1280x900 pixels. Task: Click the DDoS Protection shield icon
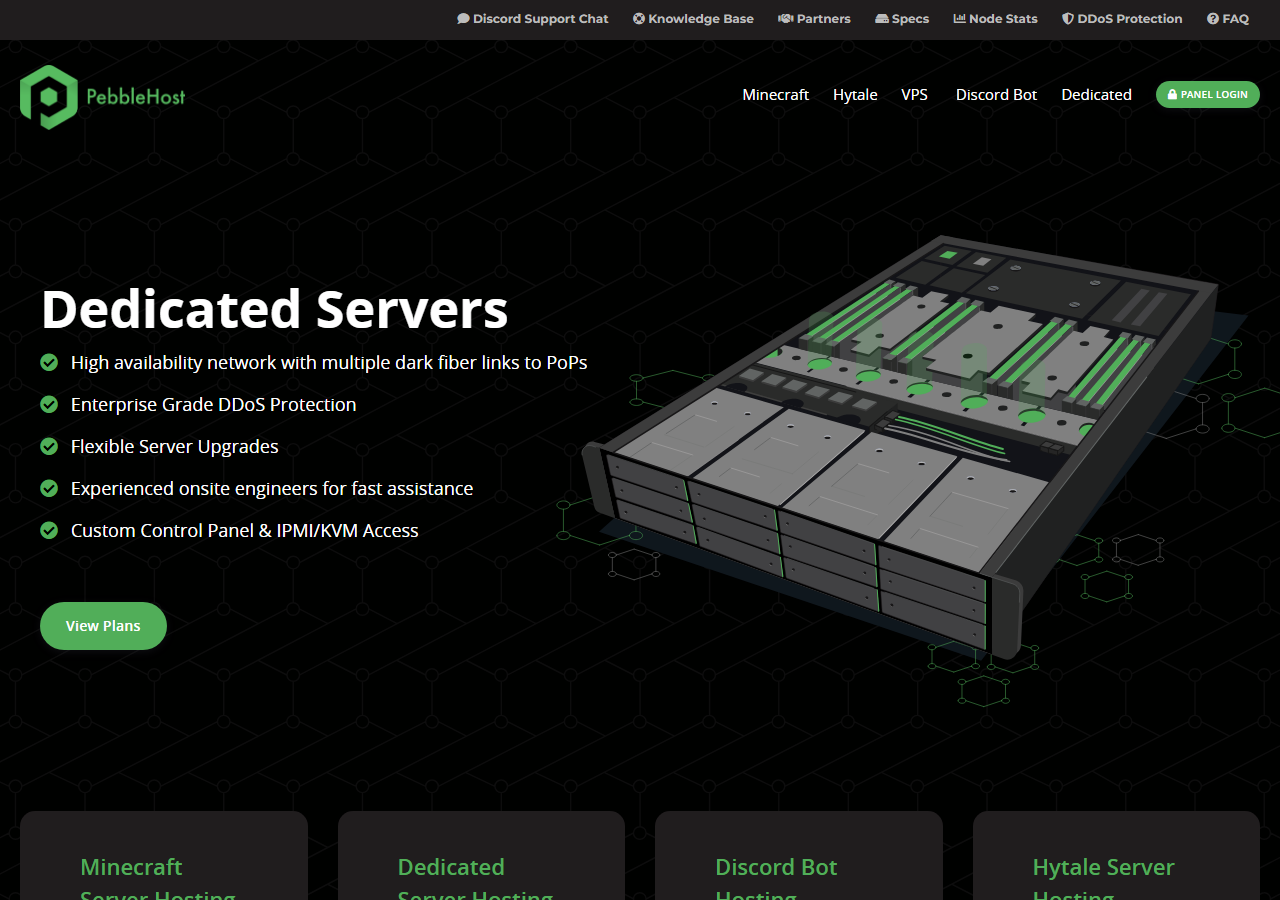coord(1068,19)
